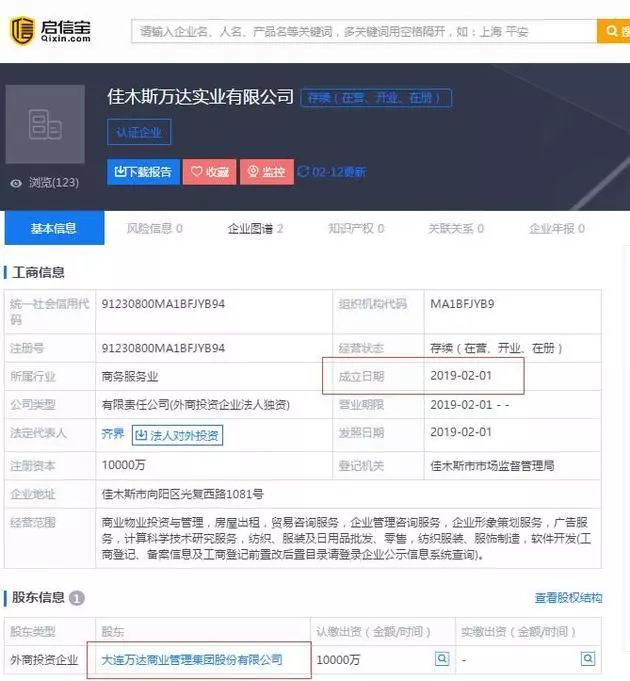This screenshot has height=681, width=630.
Task: Switch to the 知识产权 tab
Action: 356,228
